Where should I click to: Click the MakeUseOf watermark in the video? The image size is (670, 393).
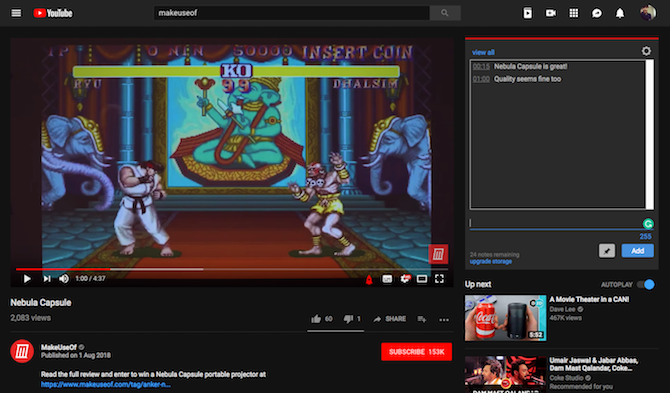click(438, 254)
